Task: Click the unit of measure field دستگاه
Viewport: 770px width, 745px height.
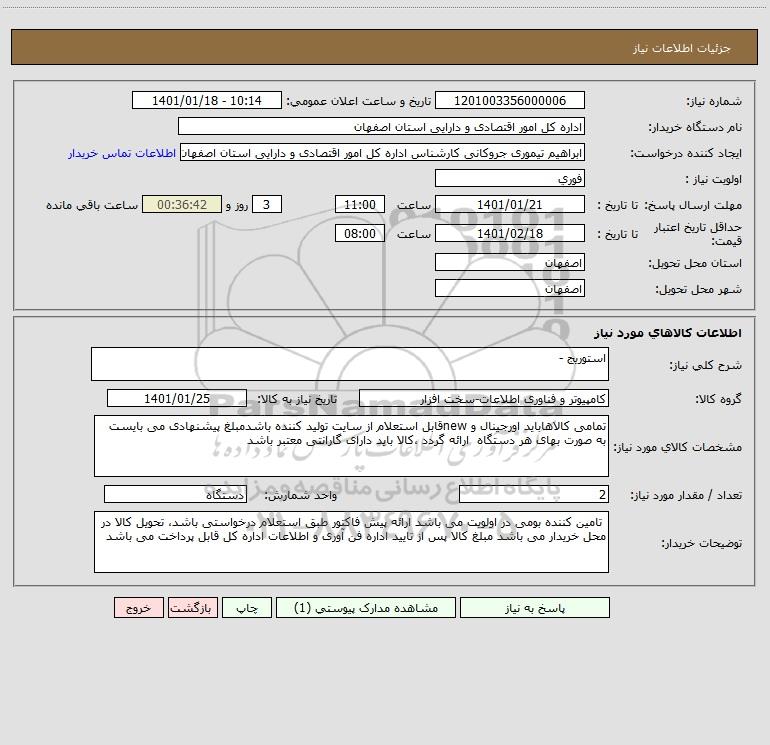Action: pyautogui.click(x=175, y=494)
